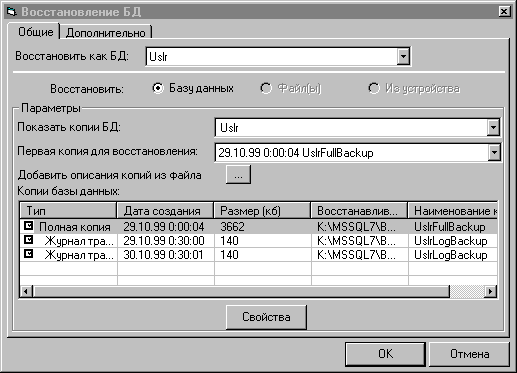This screenshot has height=373, width=517.
Task: Click the Наименование column header
Action: 453,211
